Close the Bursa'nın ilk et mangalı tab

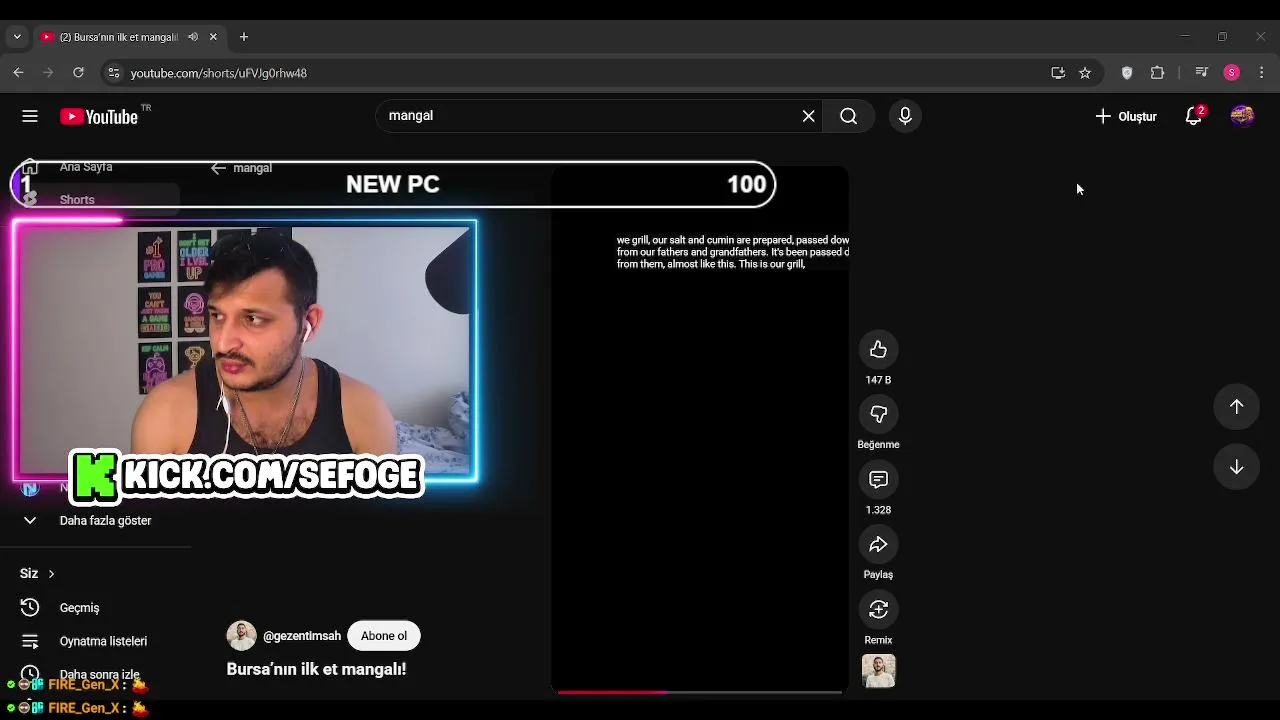[213, 37]
